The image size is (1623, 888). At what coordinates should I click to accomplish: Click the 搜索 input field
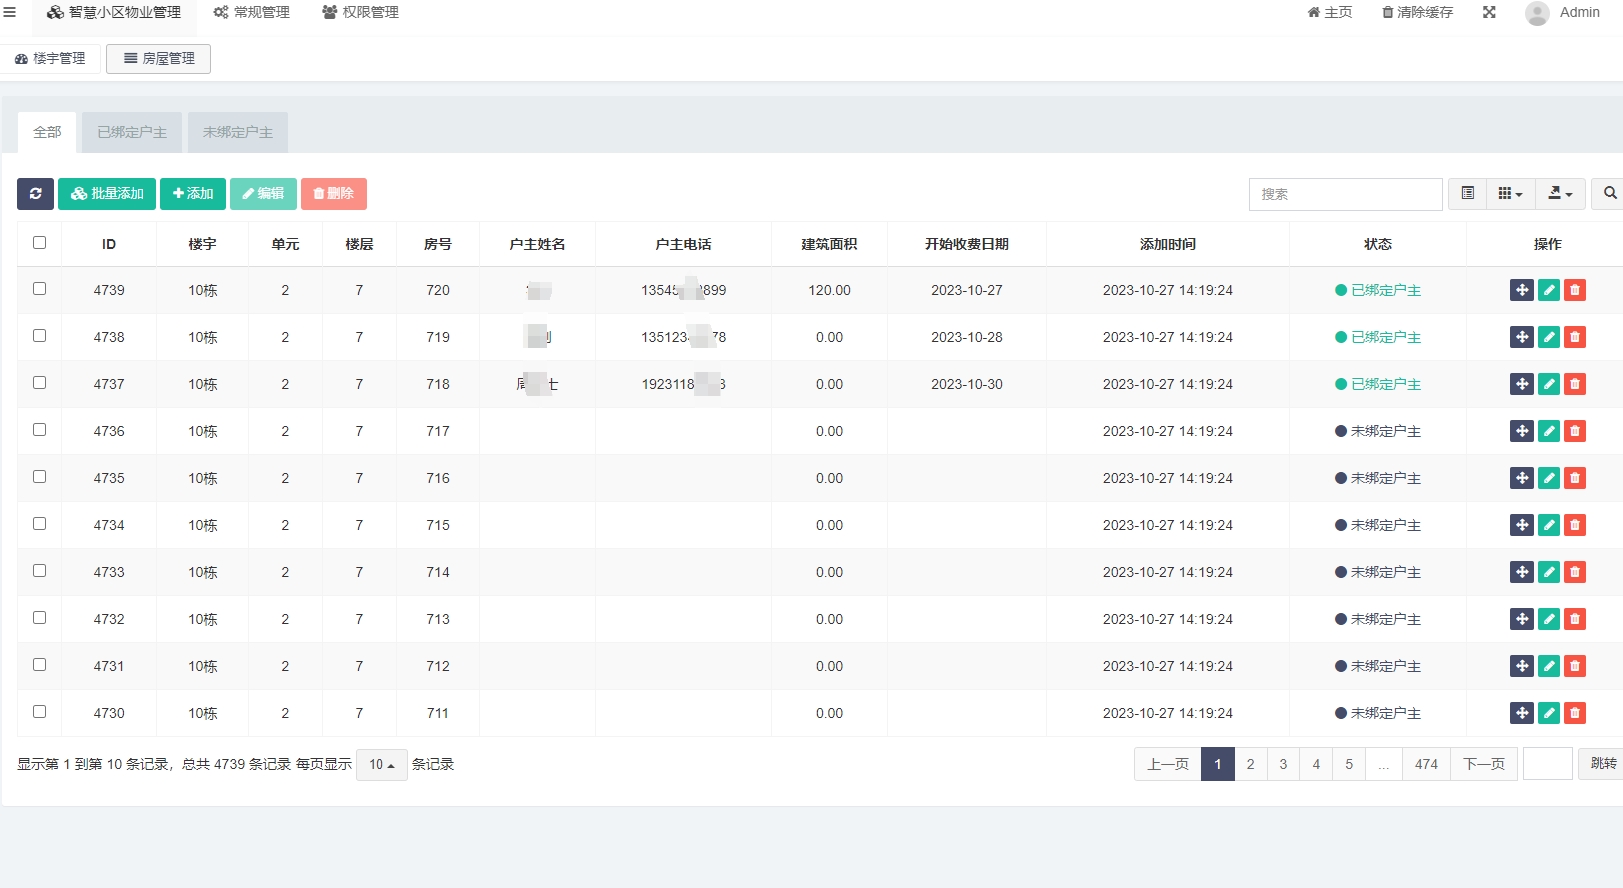(x=1345, y=194)
